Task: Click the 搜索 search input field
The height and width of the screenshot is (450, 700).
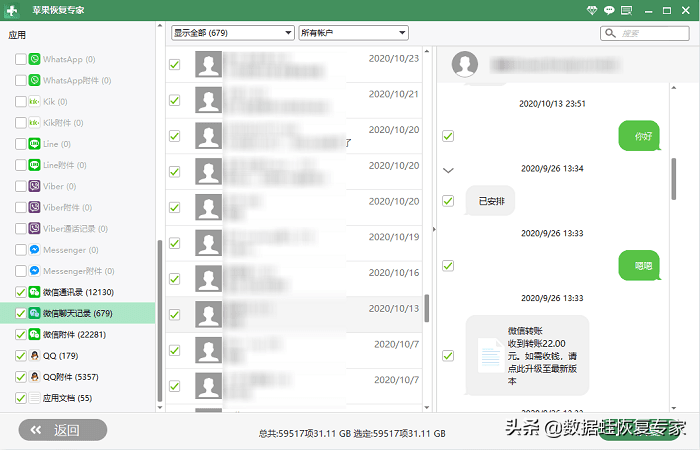Action: click(x=645, y=33)
